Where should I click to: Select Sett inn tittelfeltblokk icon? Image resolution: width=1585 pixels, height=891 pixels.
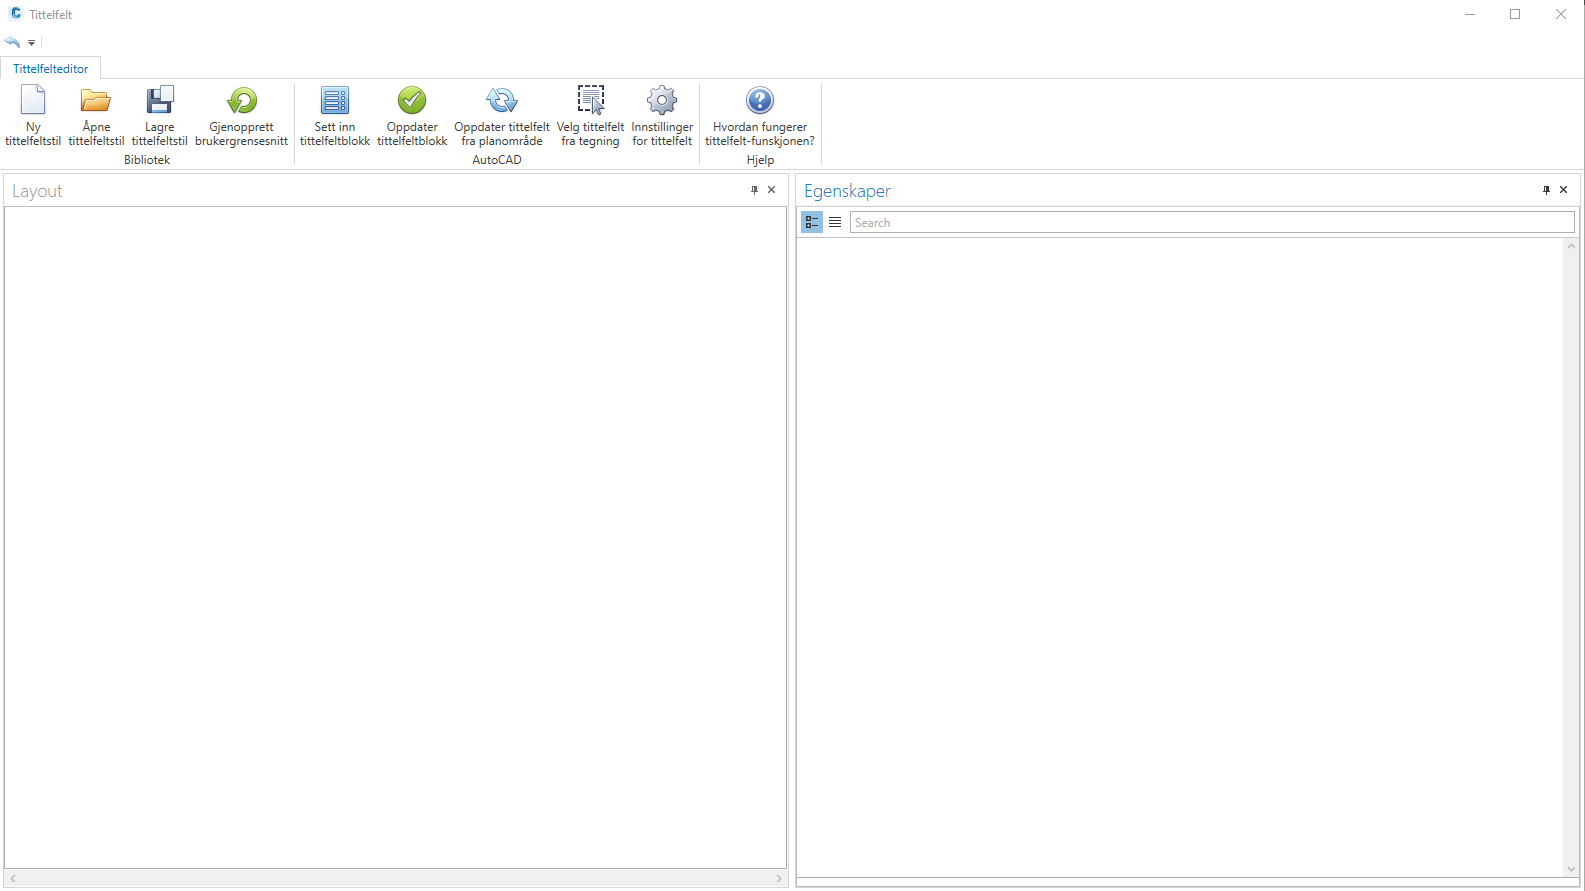(335, 101)
